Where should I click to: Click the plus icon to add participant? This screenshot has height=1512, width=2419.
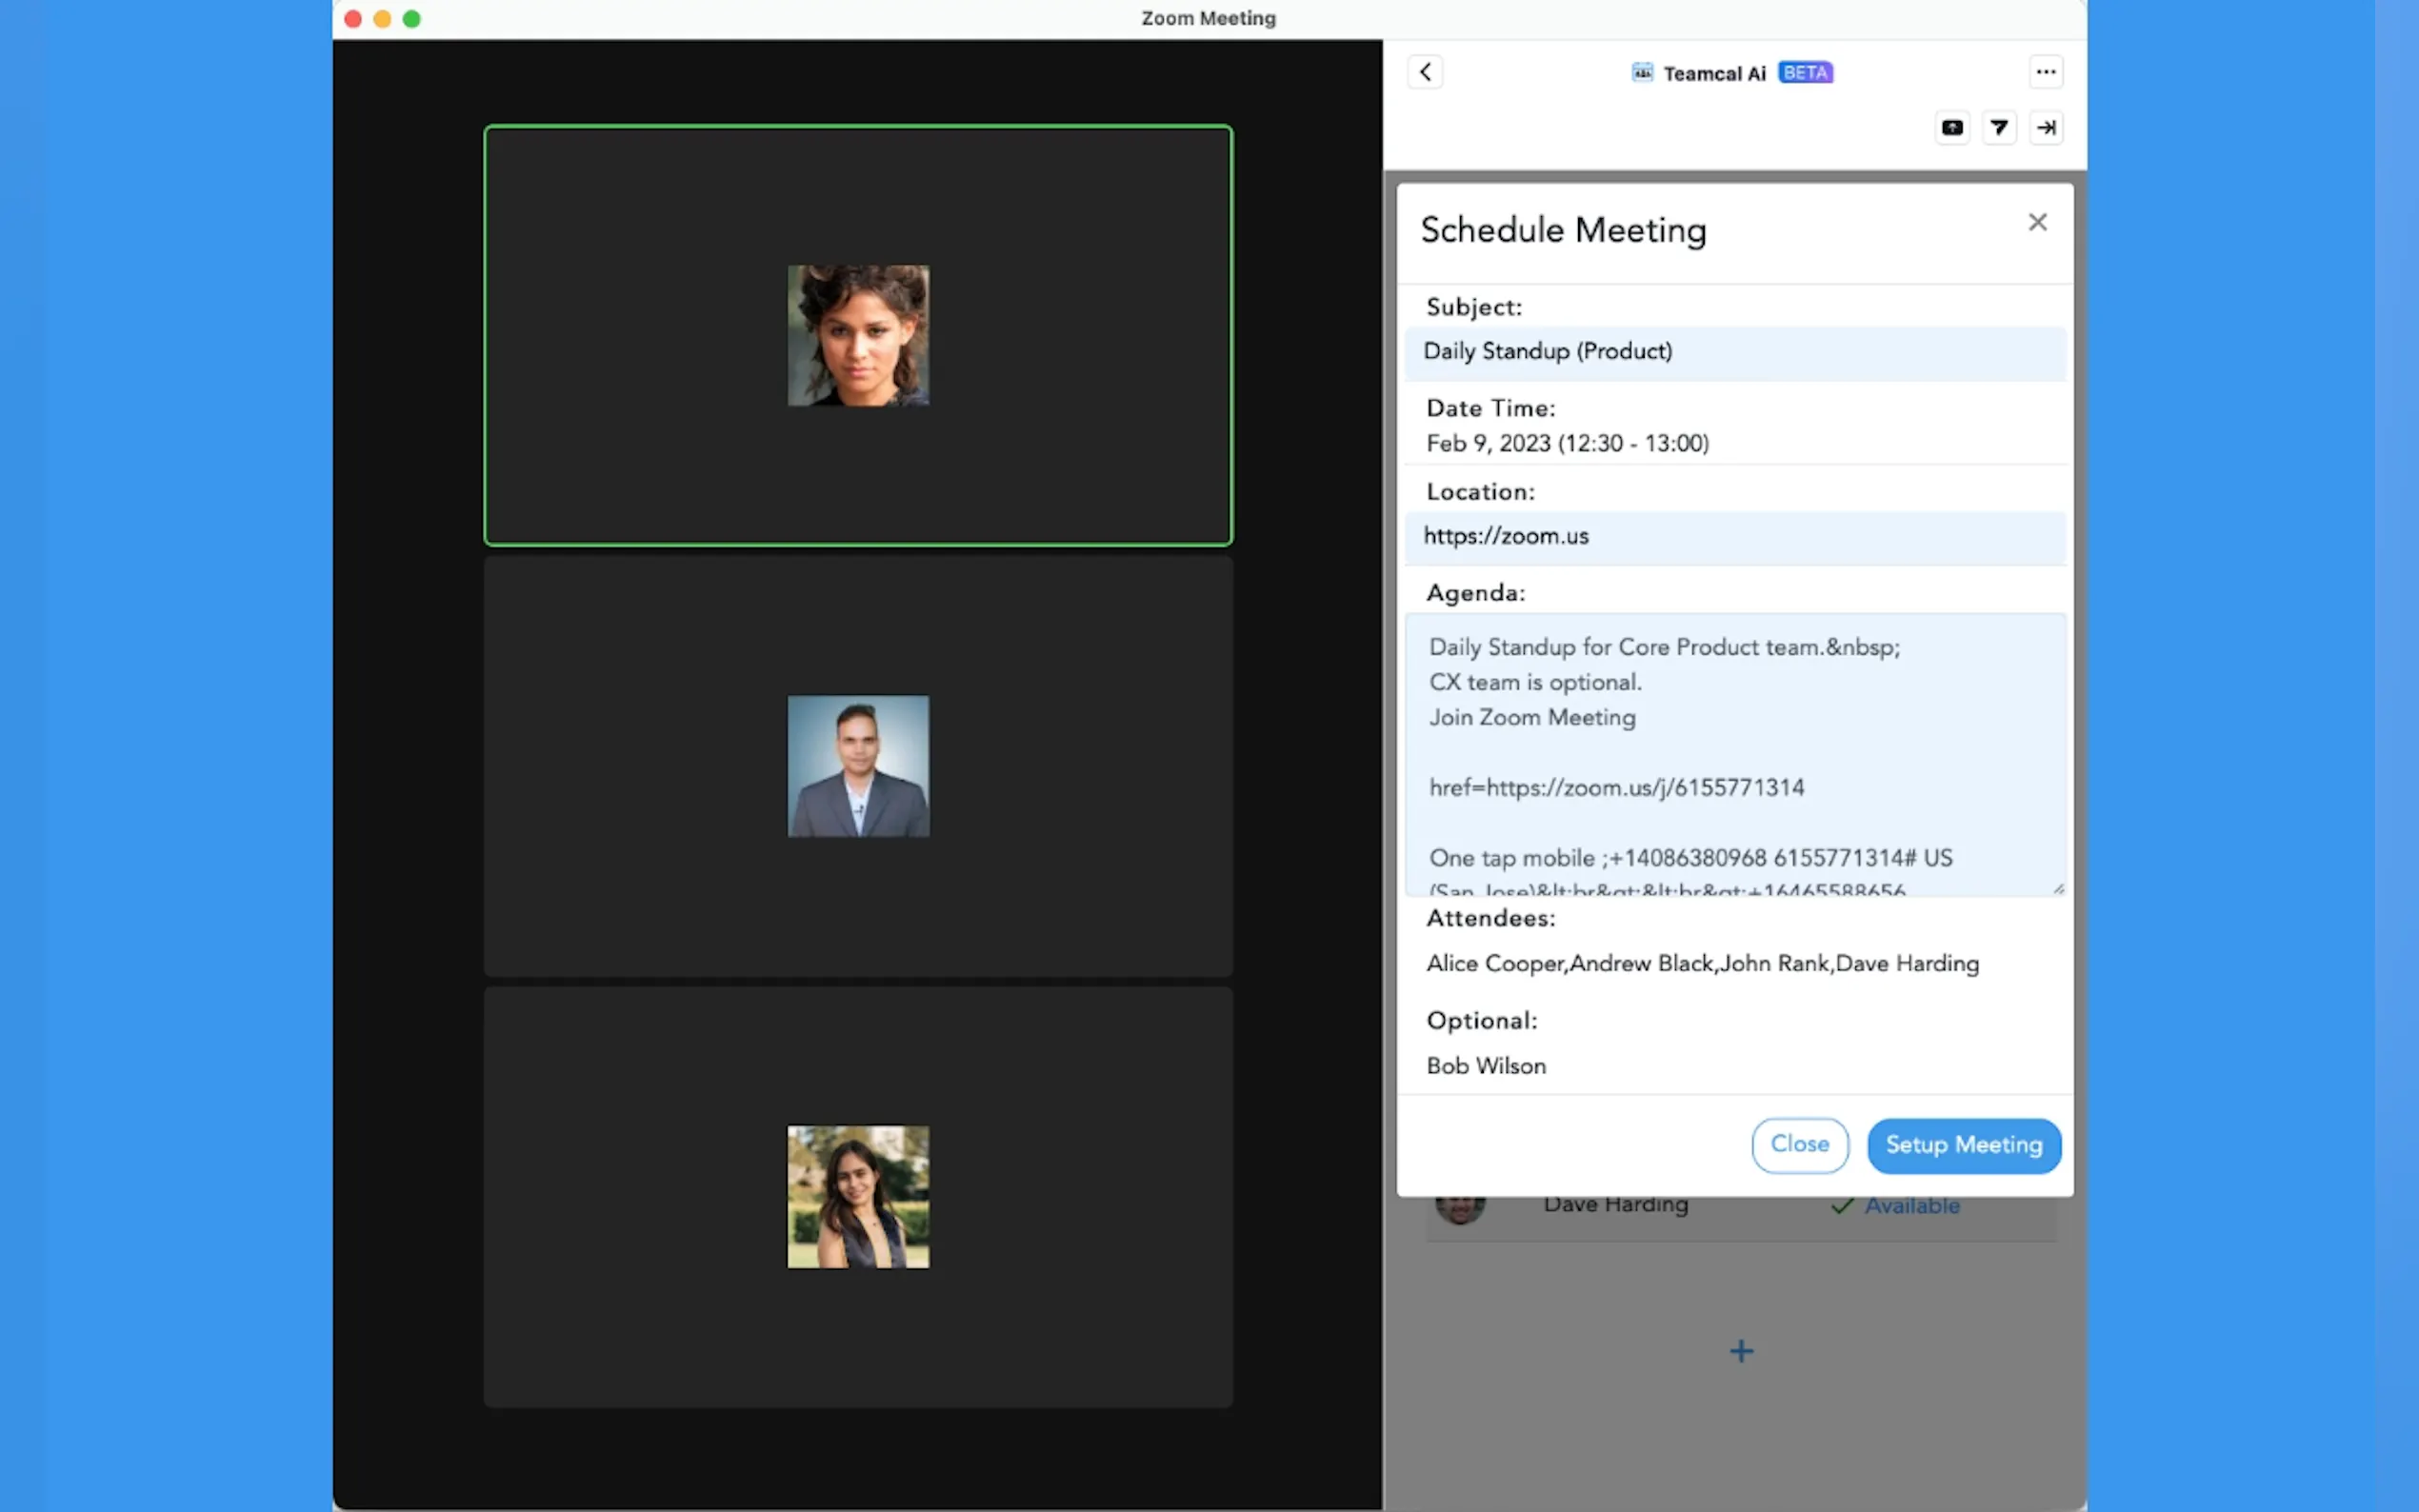pos(1740,1351)
